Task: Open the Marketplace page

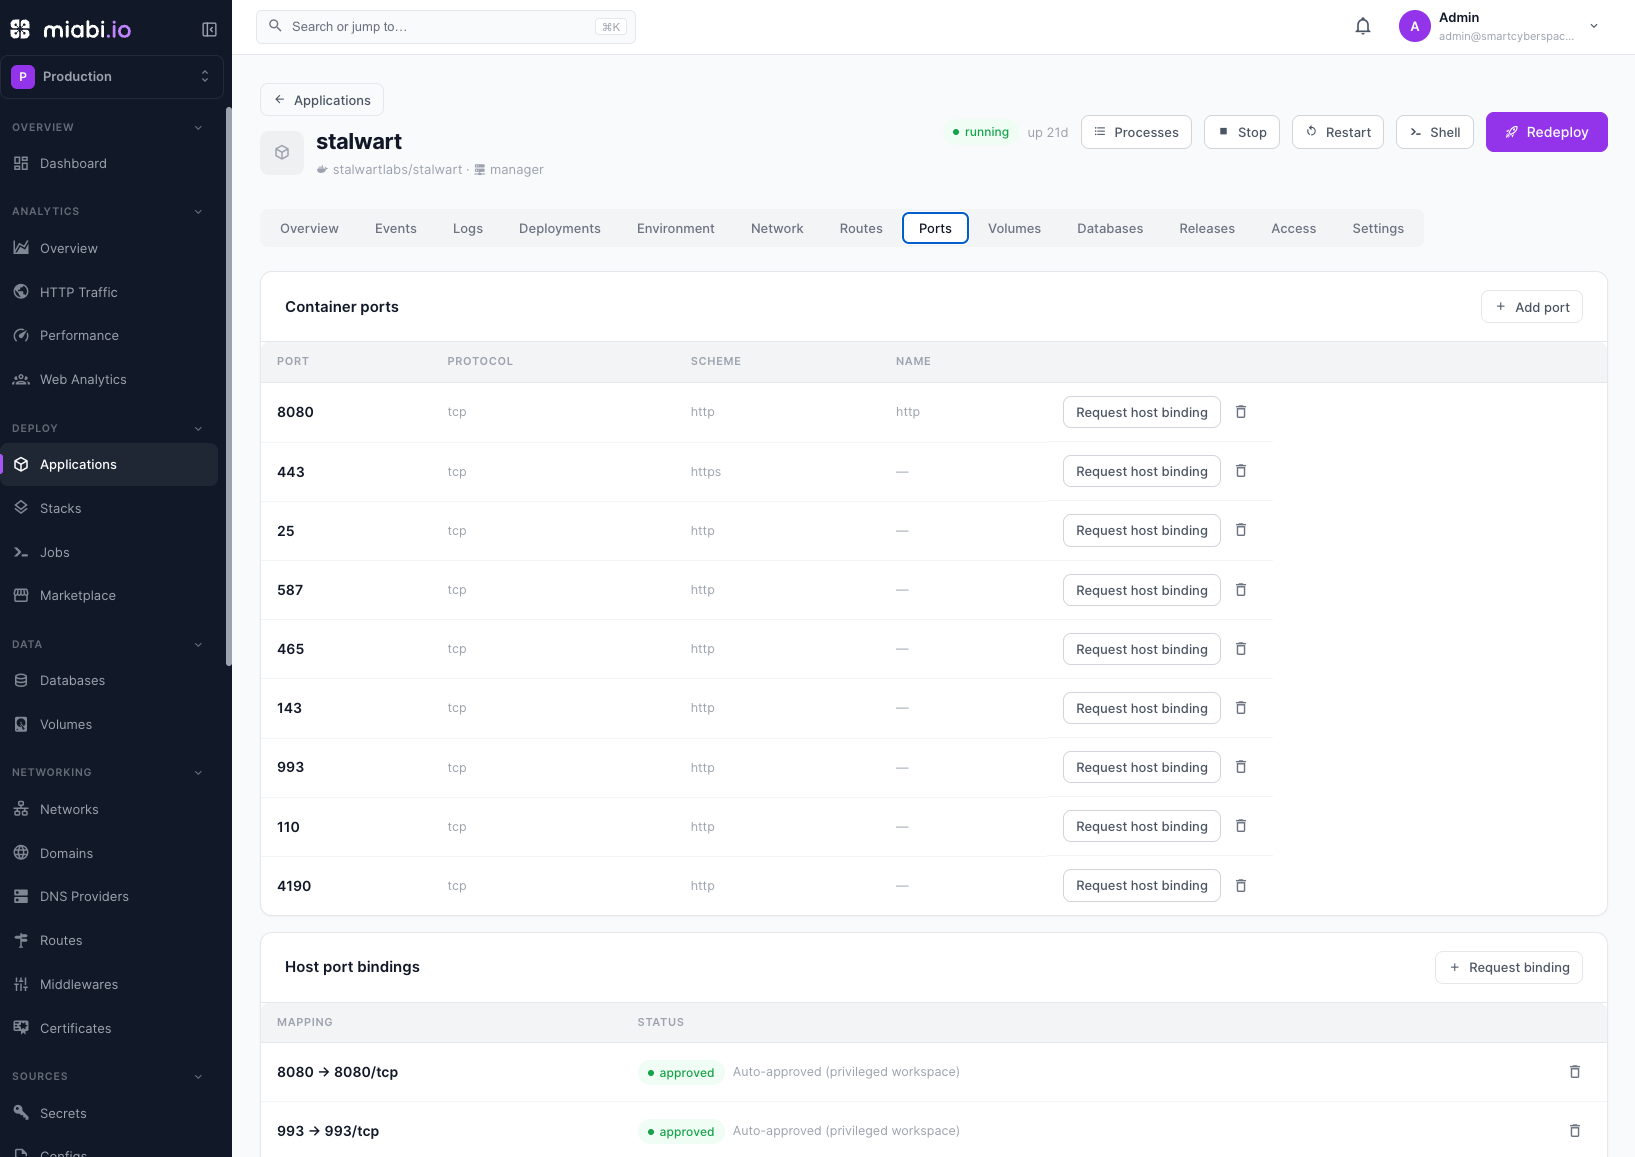Action: tap(109, 596)
